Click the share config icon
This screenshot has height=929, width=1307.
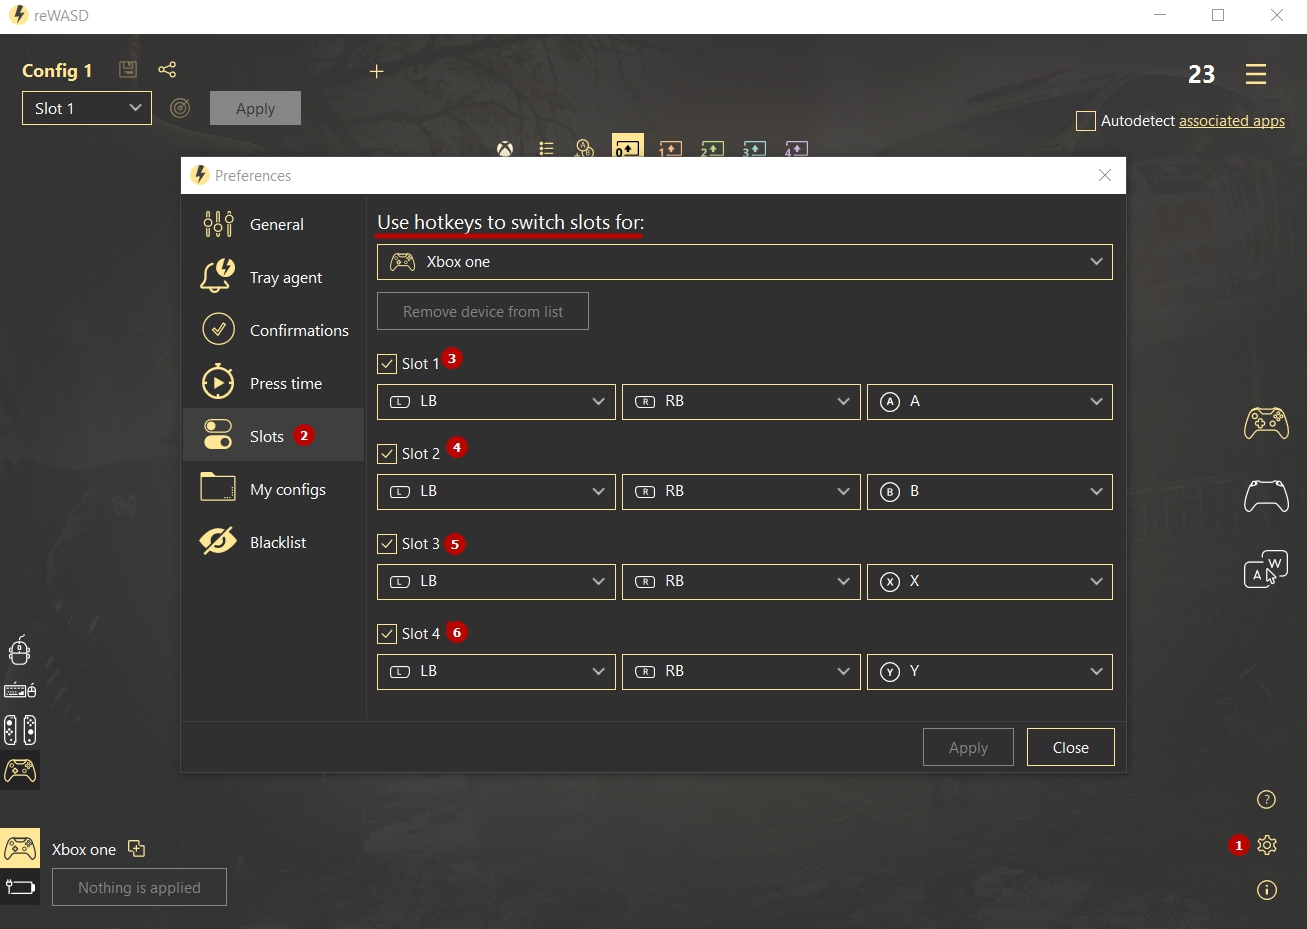click(167, 69)
